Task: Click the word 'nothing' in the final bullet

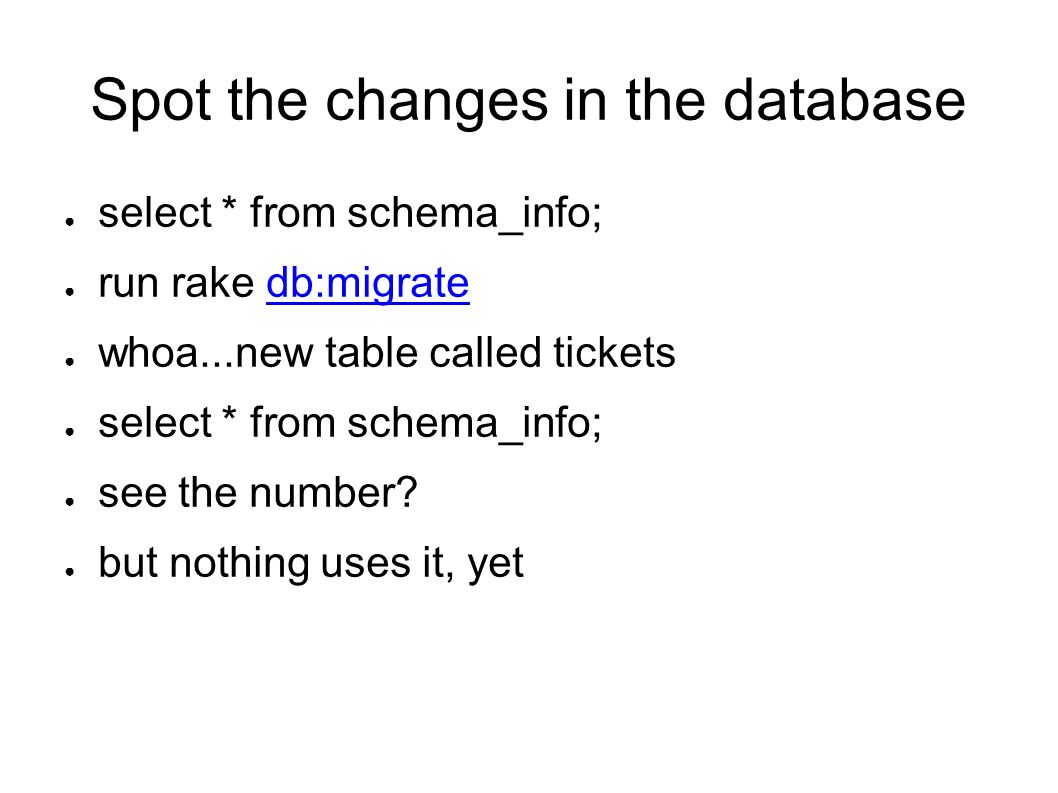Action: [239, 564]
